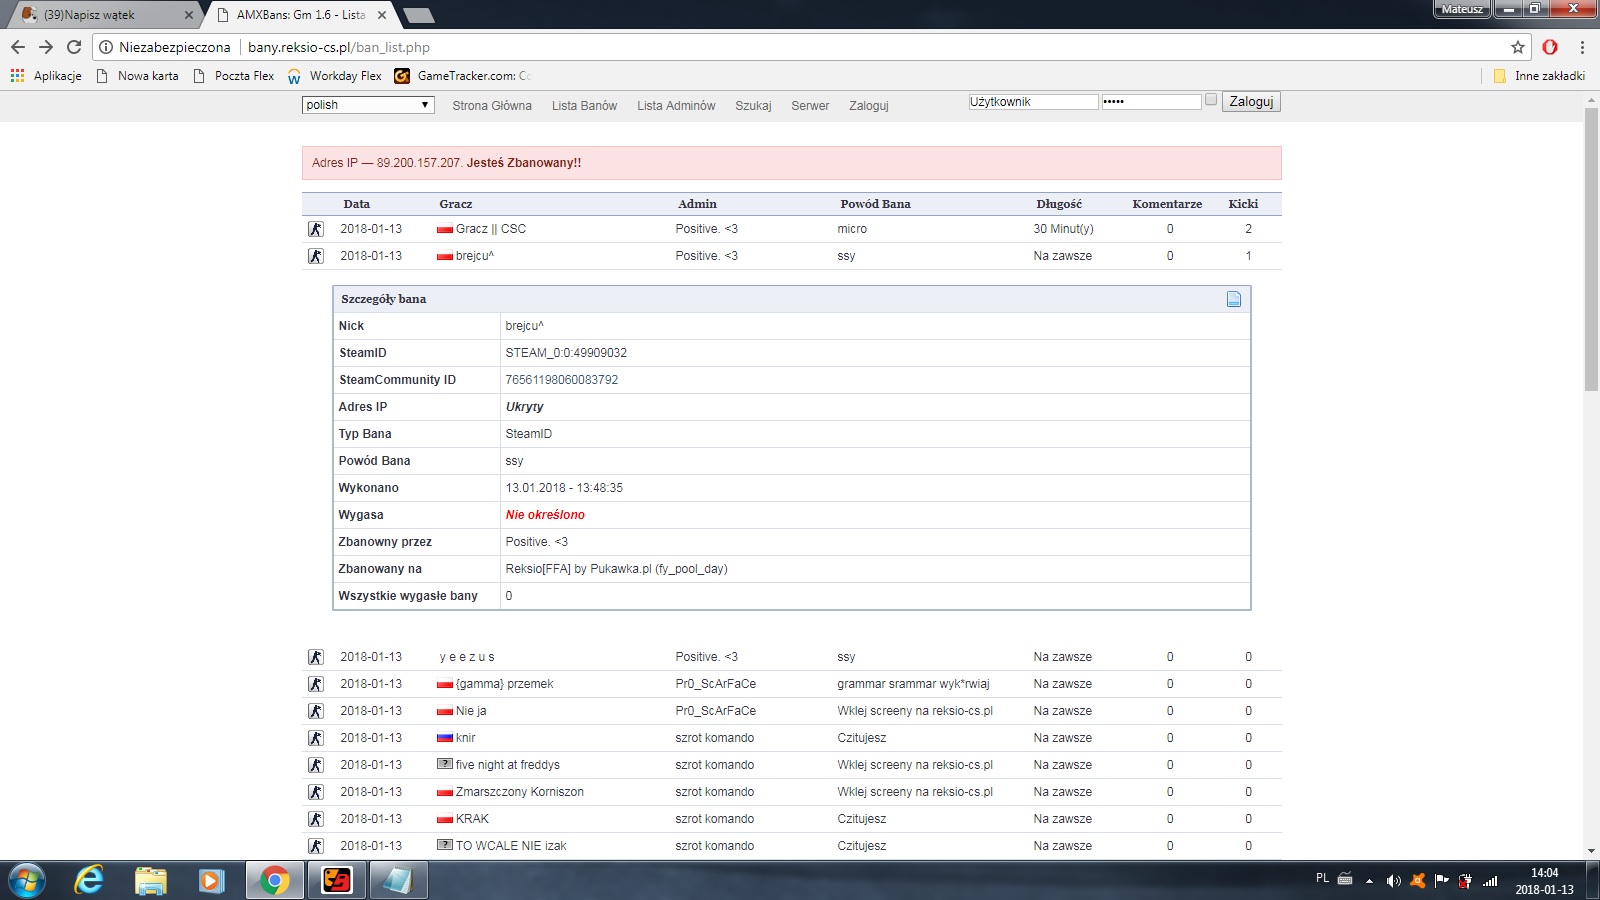Open the Lista Adminów menu item
This screenshot has width=1600, height=900.
point(676,106)
